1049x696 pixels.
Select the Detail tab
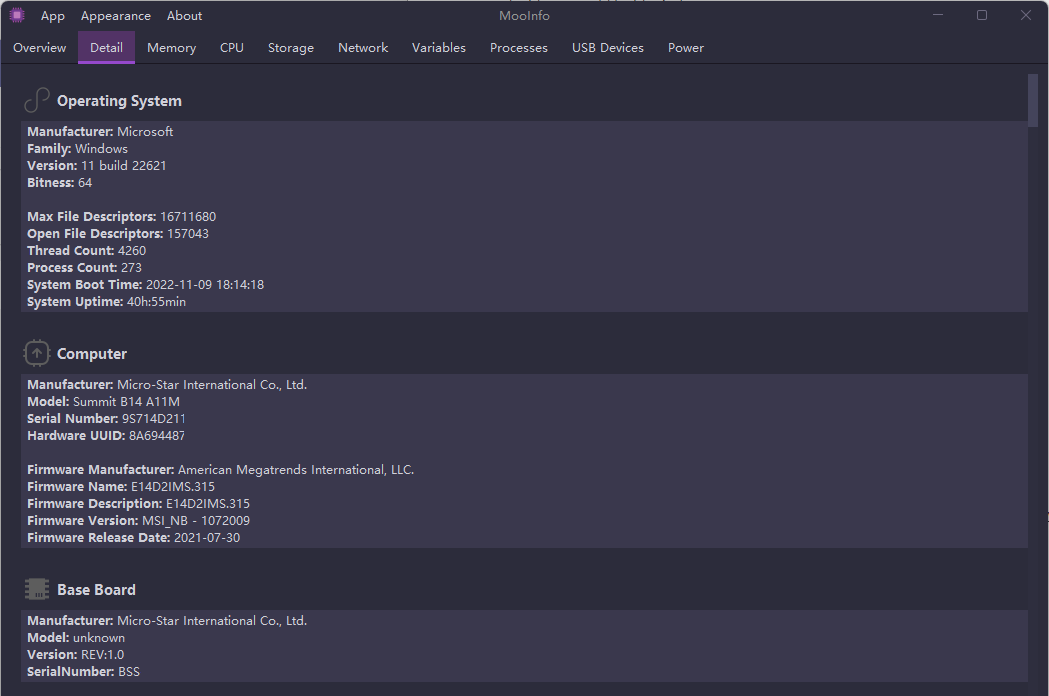pyautogui.click(x=106, y=48)
